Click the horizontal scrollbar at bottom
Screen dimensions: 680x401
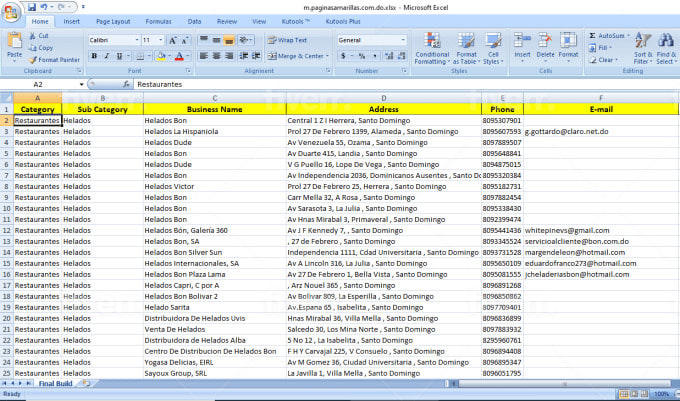click(x=564, y=384)
